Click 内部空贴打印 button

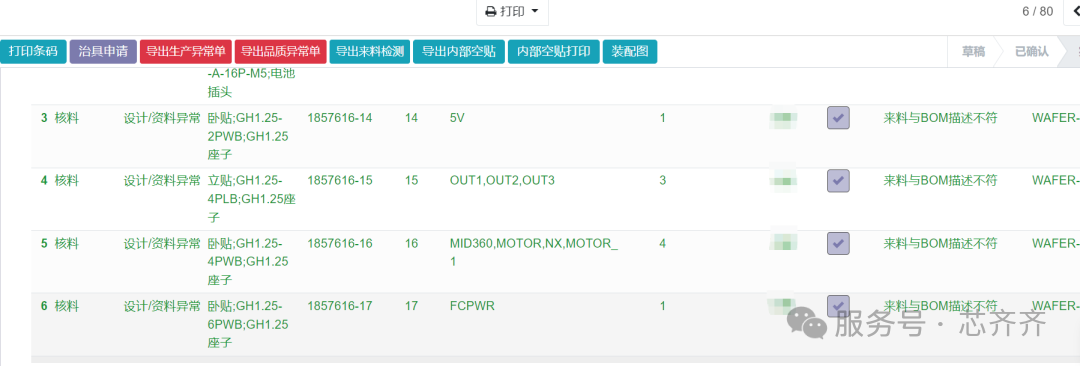[554, 52]
